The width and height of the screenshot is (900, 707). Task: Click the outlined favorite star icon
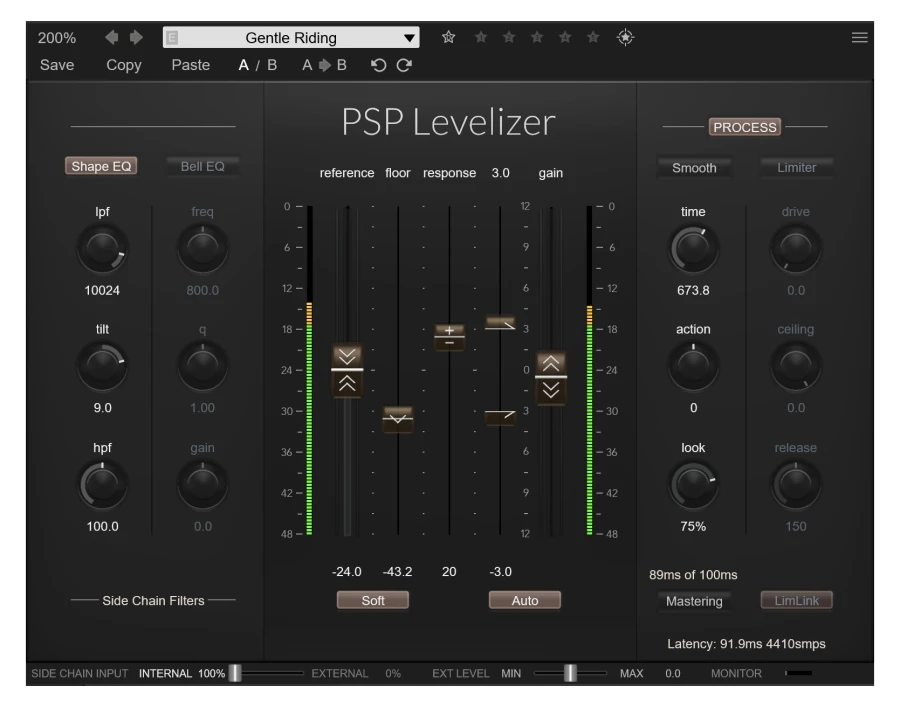coord(448,37)
